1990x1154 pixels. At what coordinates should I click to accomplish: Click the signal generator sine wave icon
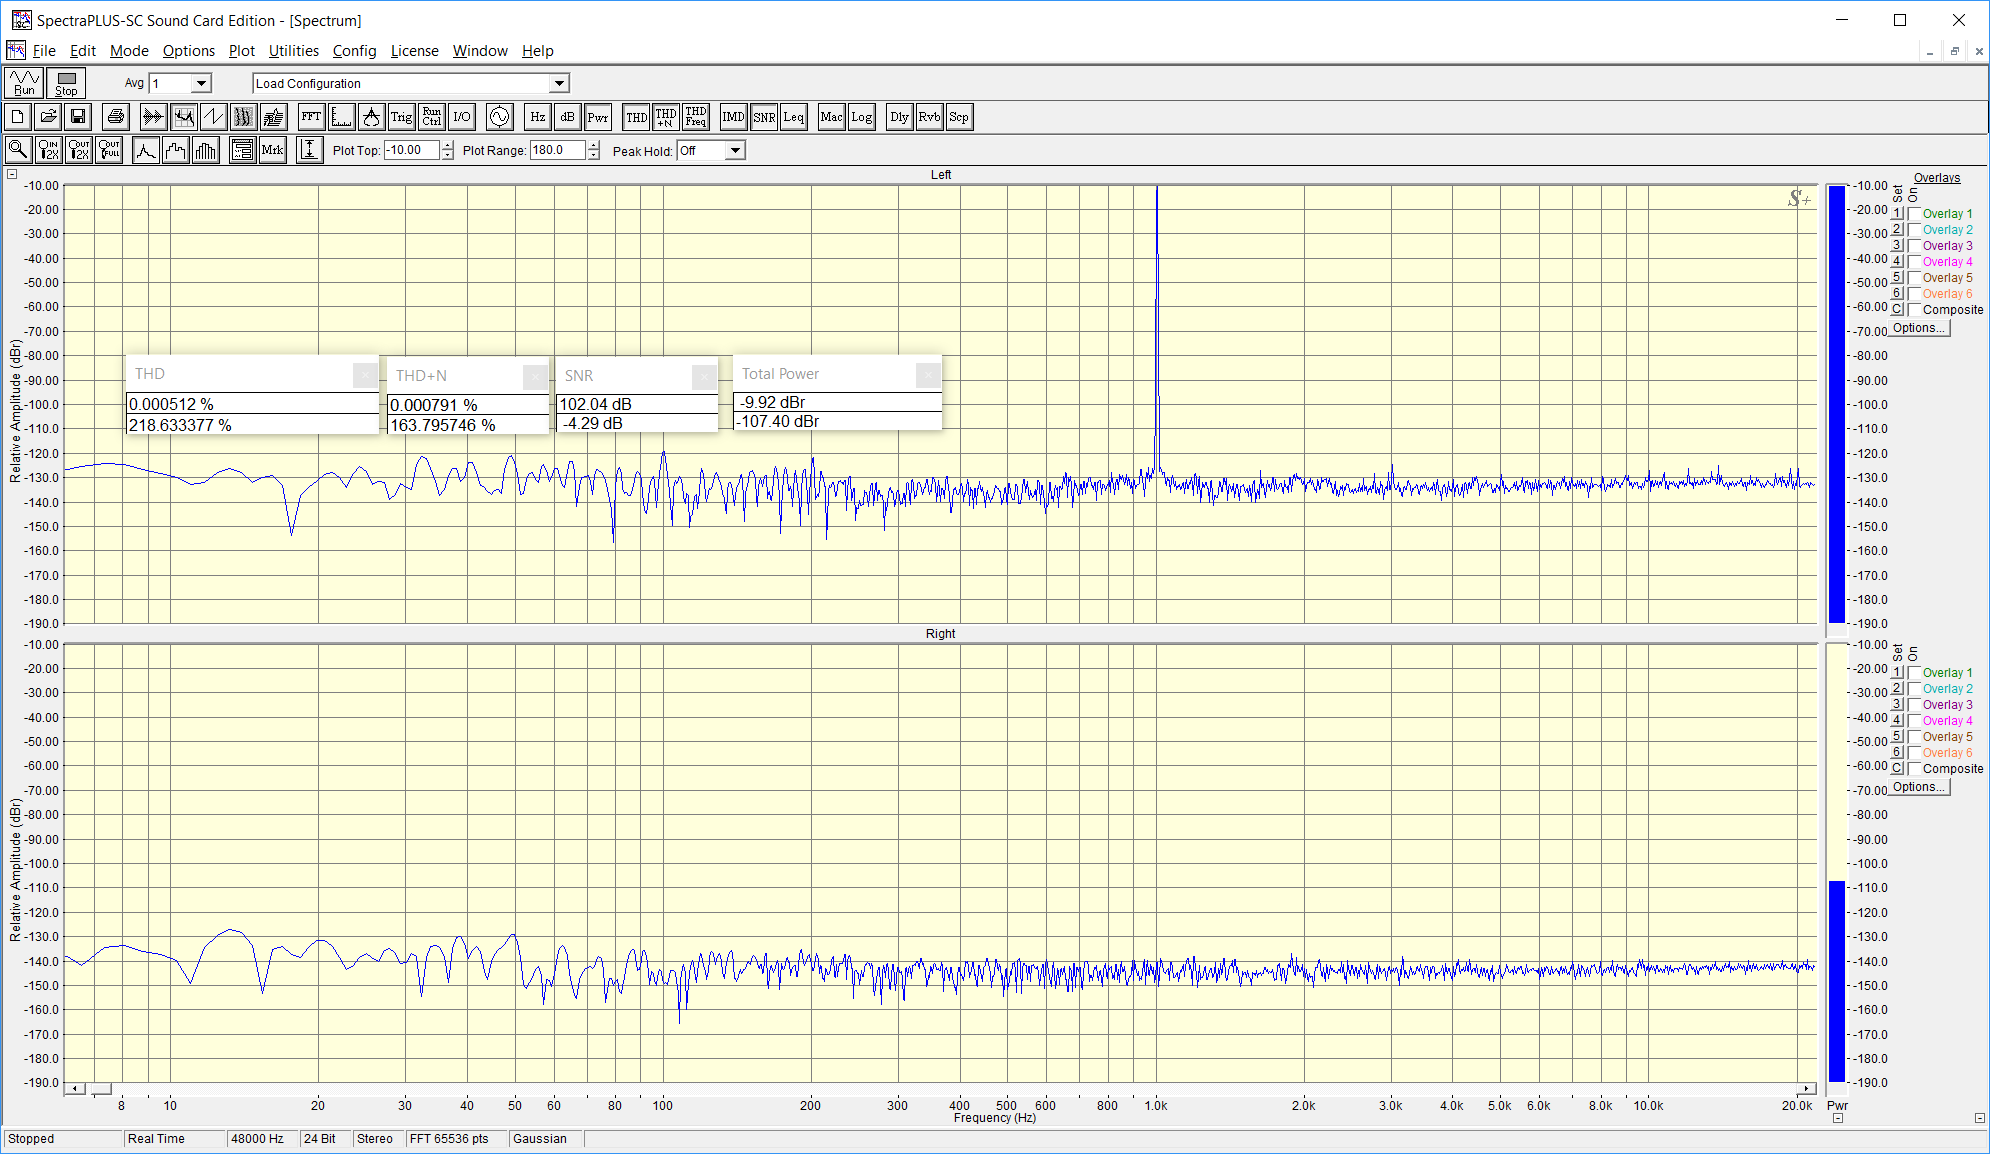(x=499, y=117)
